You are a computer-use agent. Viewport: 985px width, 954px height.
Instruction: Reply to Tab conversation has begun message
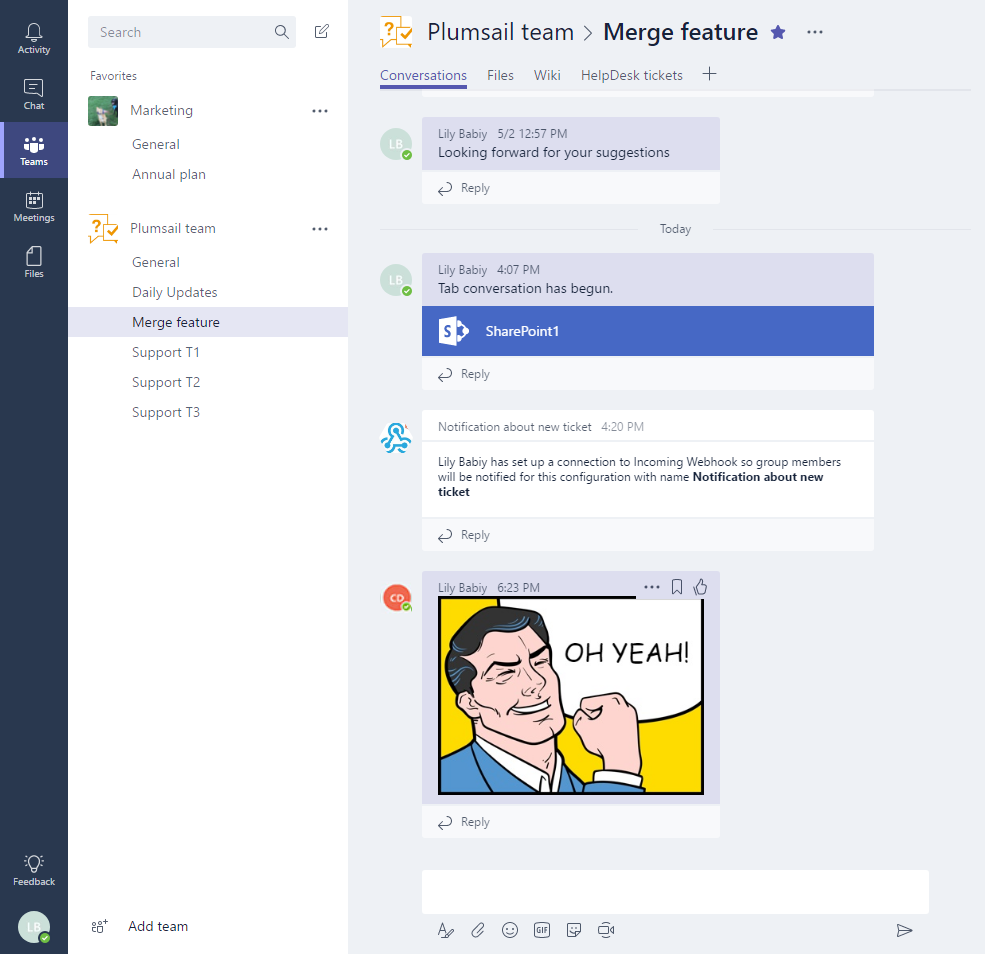click(x=464, y=374)
